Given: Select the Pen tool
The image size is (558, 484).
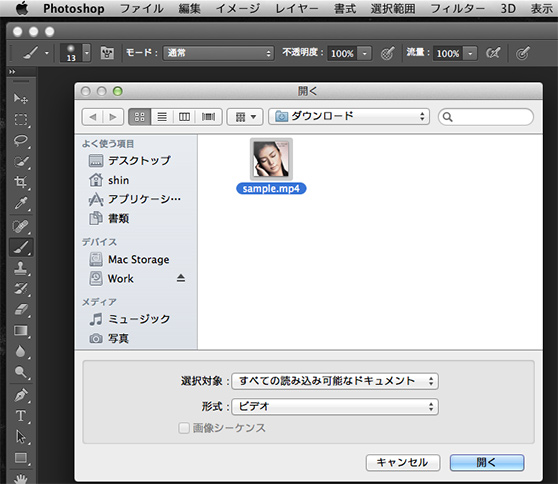Looking at the screenshot, I should pyautogui.click(x=21, y=395).
